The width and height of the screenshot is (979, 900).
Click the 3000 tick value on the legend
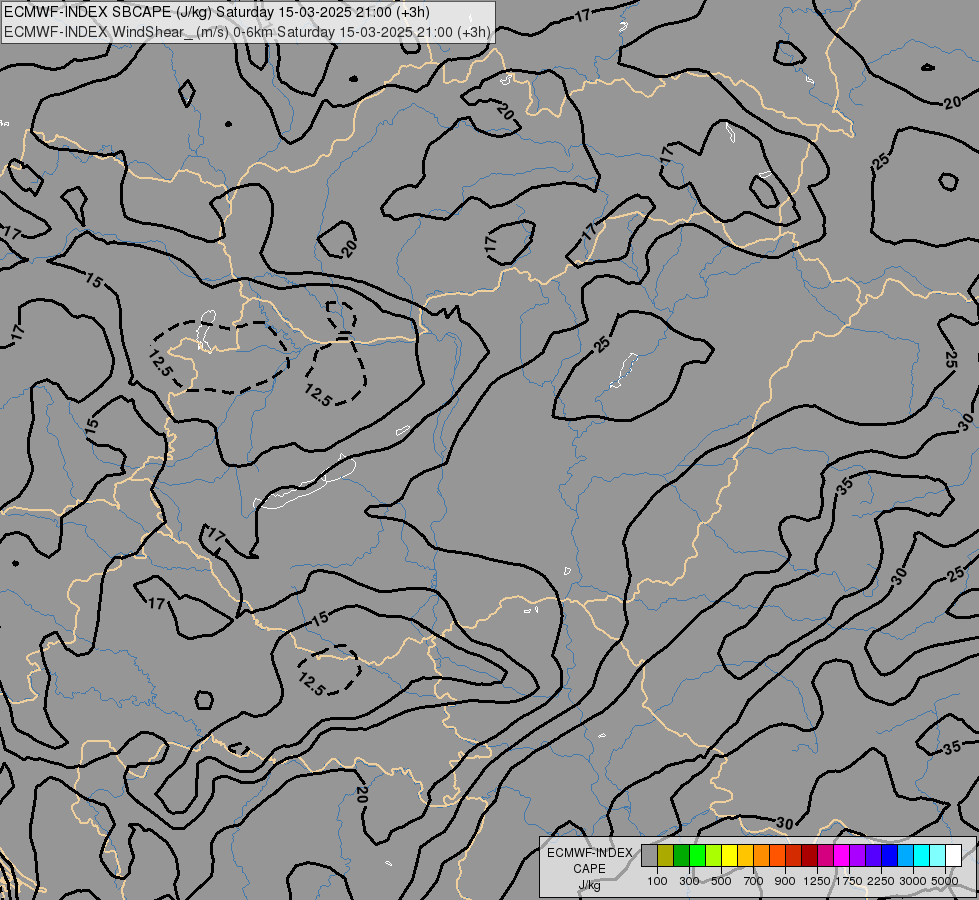913,881
